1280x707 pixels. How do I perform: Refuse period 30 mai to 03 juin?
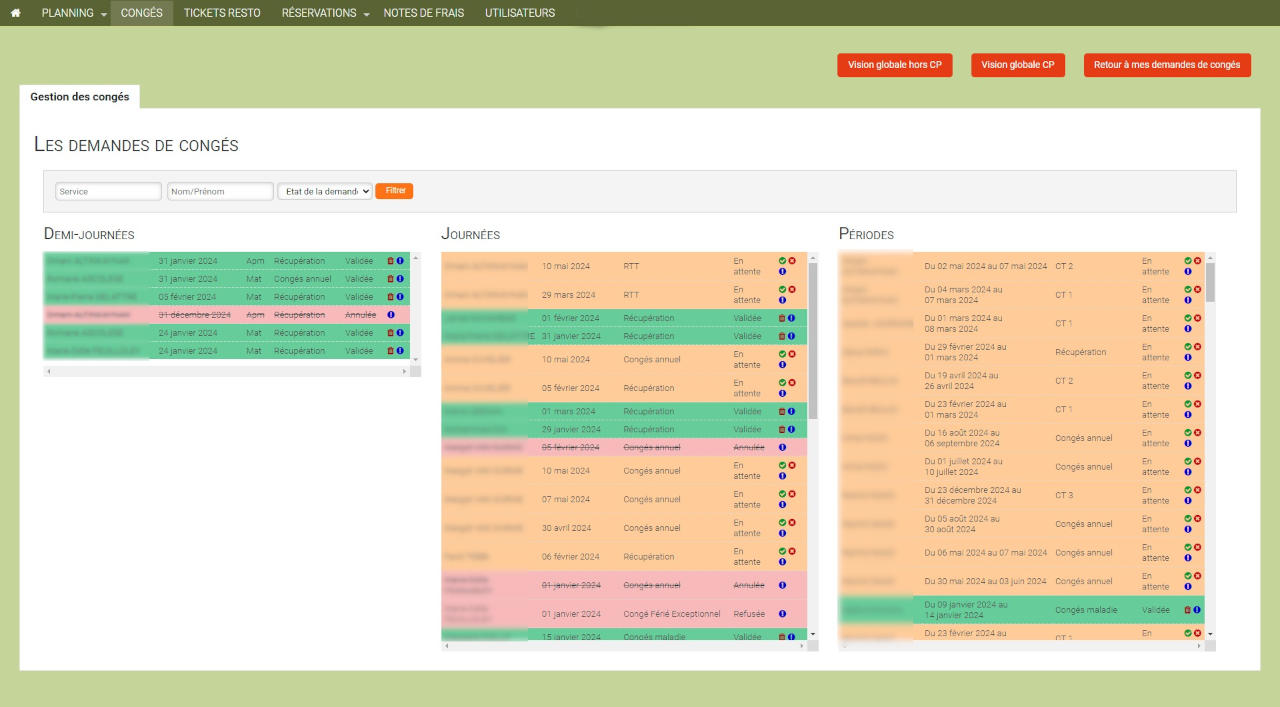[1197, 576]
